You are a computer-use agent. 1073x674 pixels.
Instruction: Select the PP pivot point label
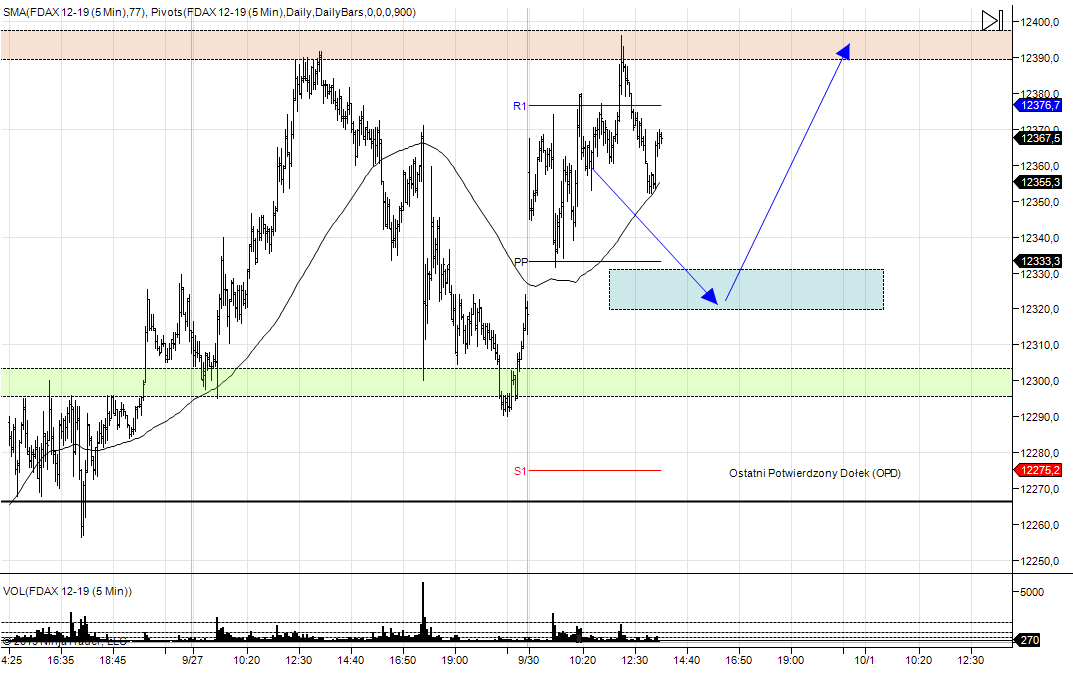click(x=521, y=262)
